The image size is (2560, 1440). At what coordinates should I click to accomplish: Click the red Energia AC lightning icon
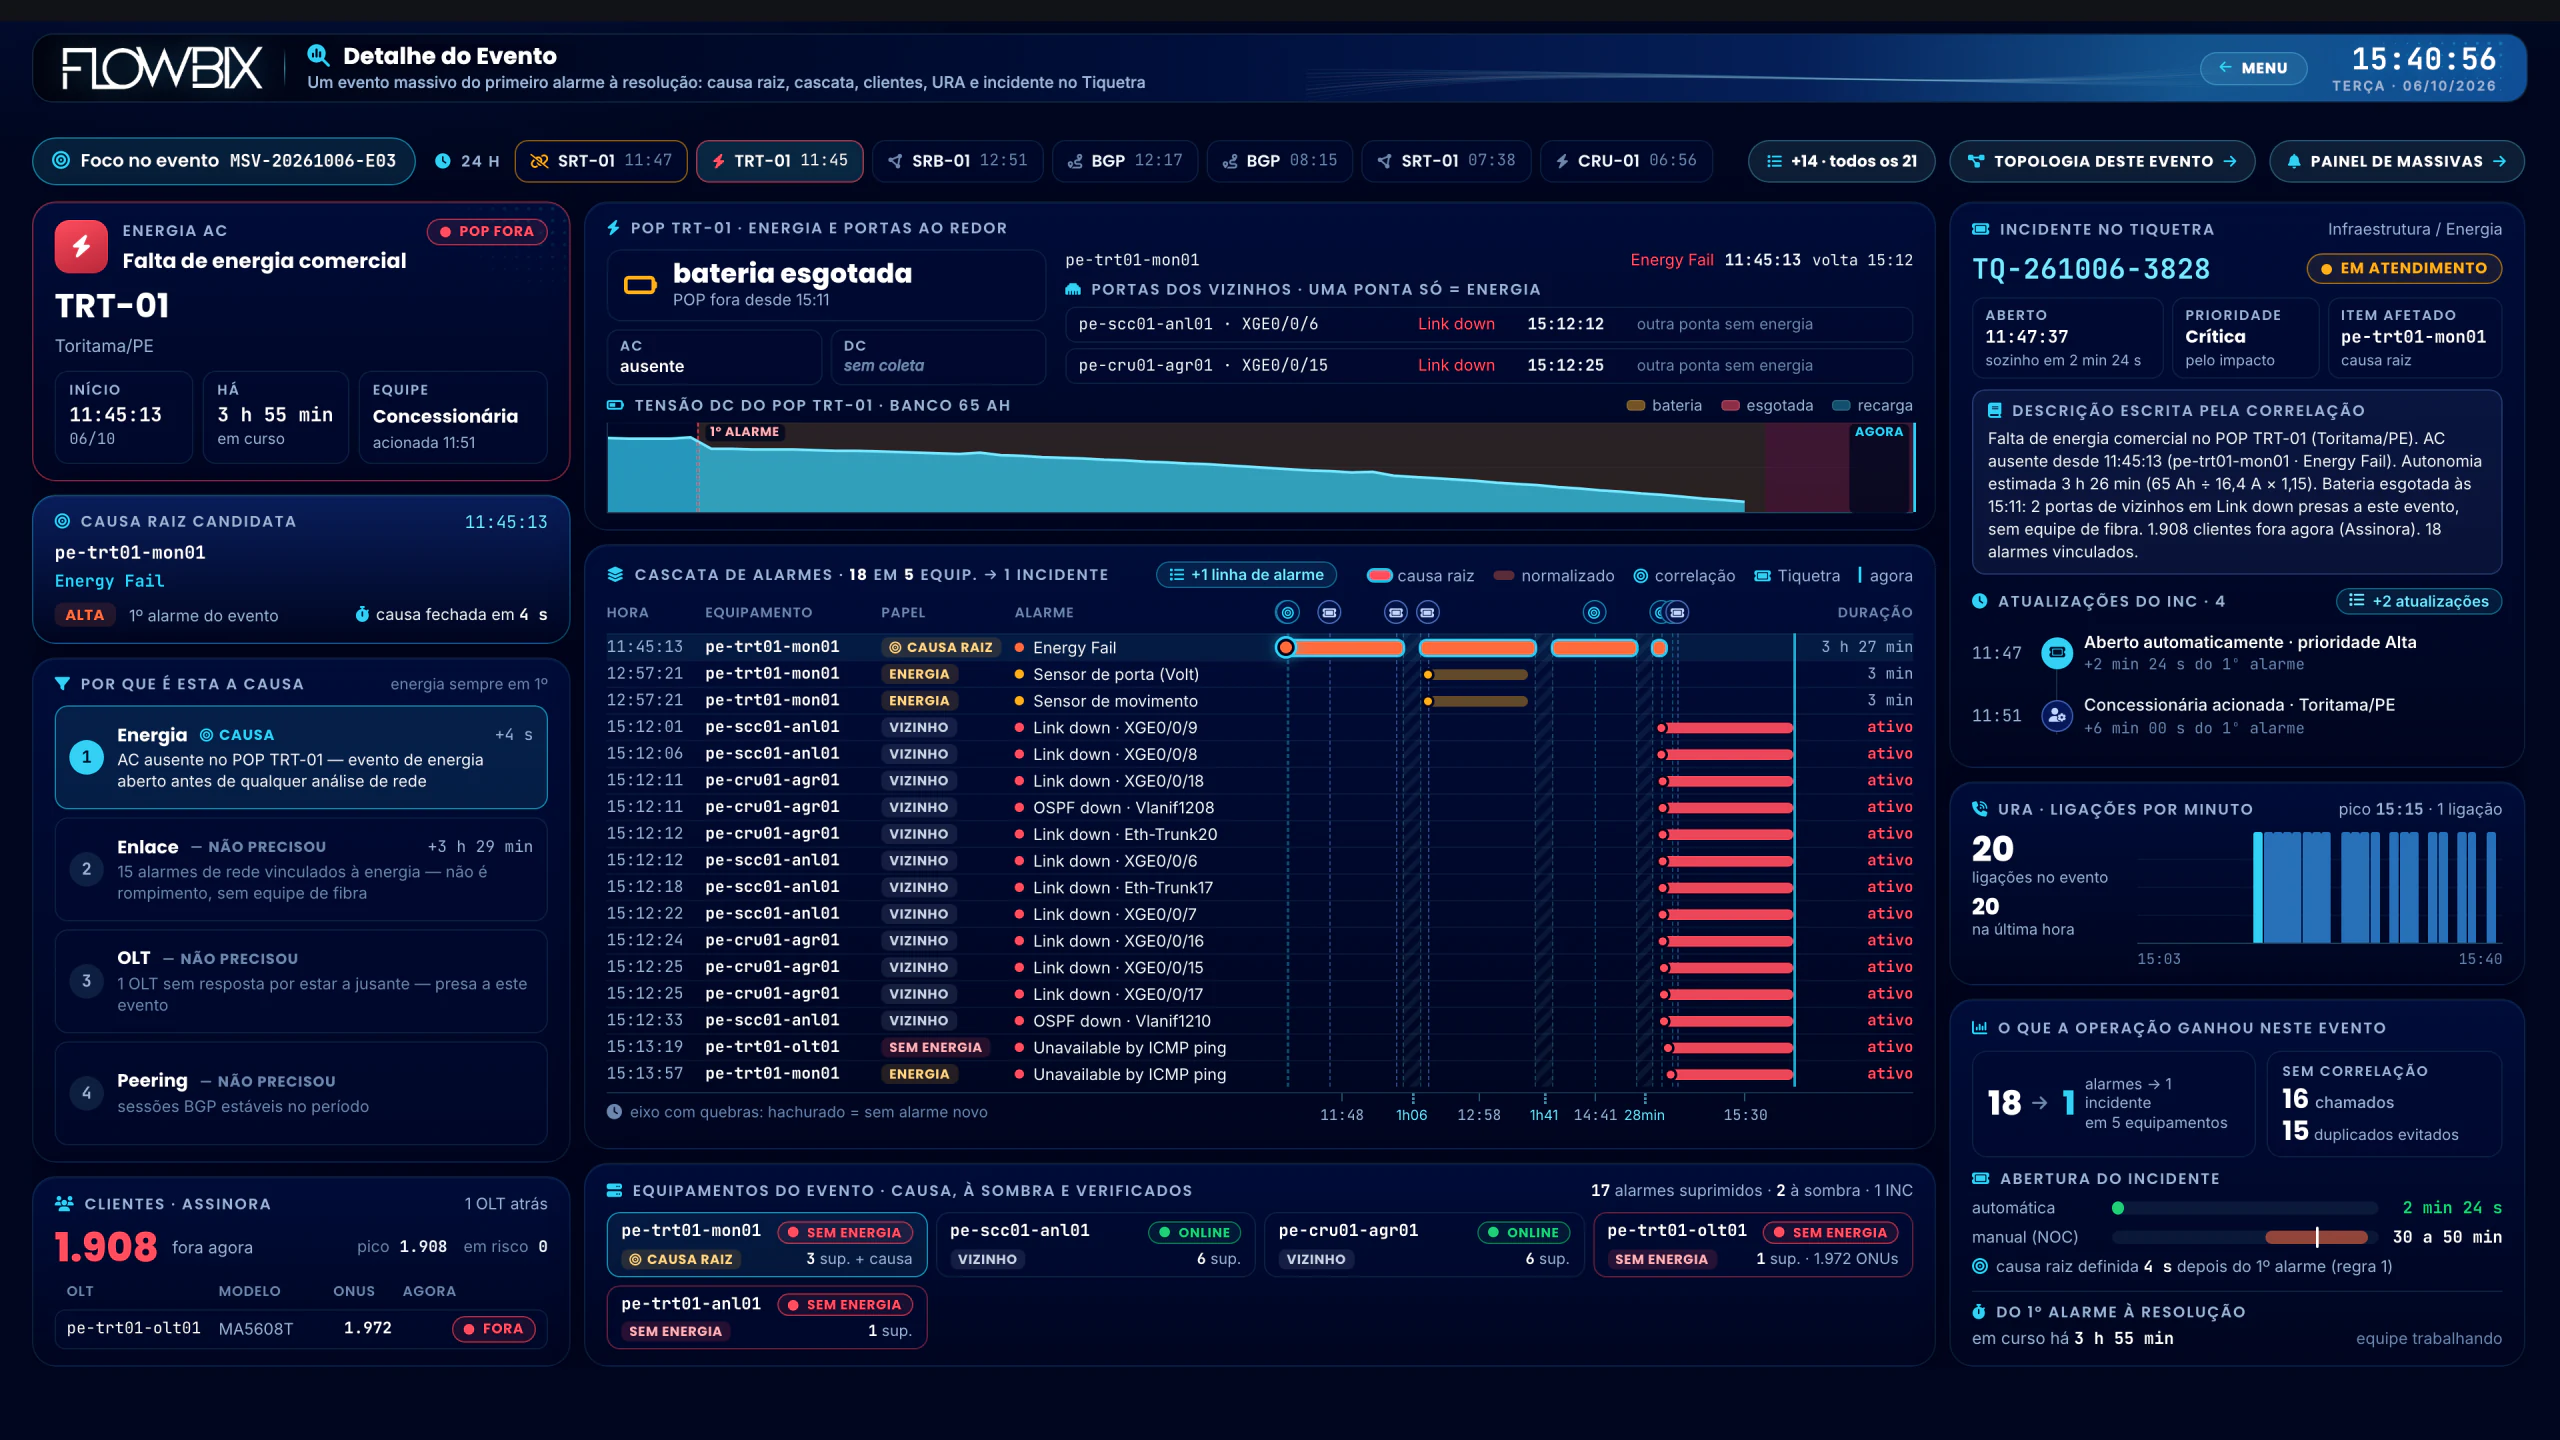[x=81, y=246]
